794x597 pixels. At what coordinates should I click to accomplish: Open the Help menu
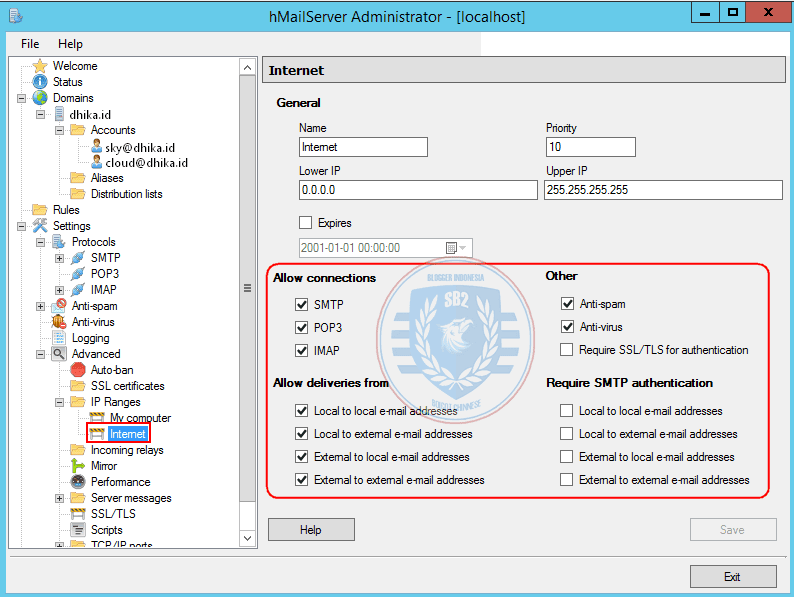coord(70,44)
